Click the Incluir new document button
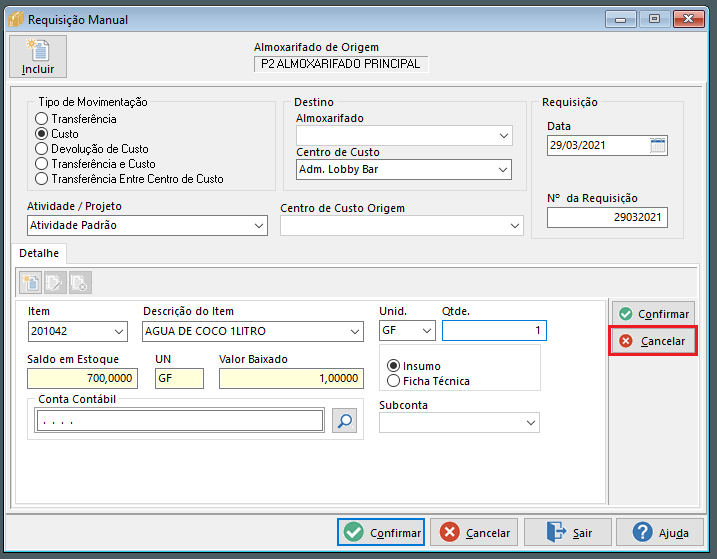 click(x=38, y=57)
